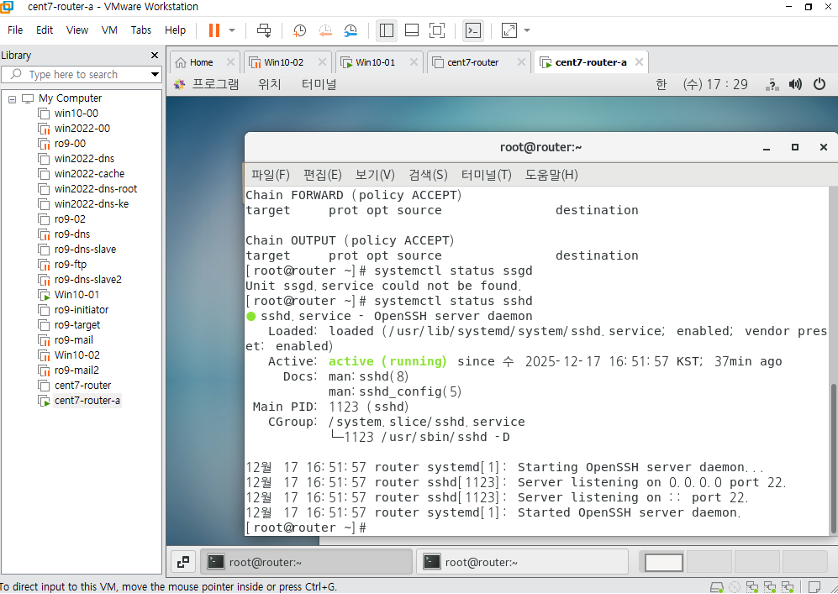Open the Edit menu in VMware

pyautogui.click(x=44, y=30)
